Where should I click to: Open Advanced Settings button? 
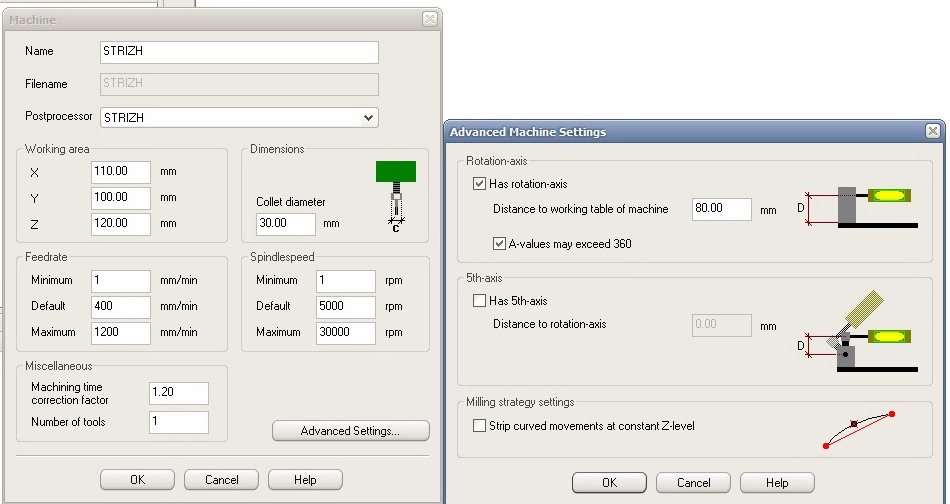350,431
